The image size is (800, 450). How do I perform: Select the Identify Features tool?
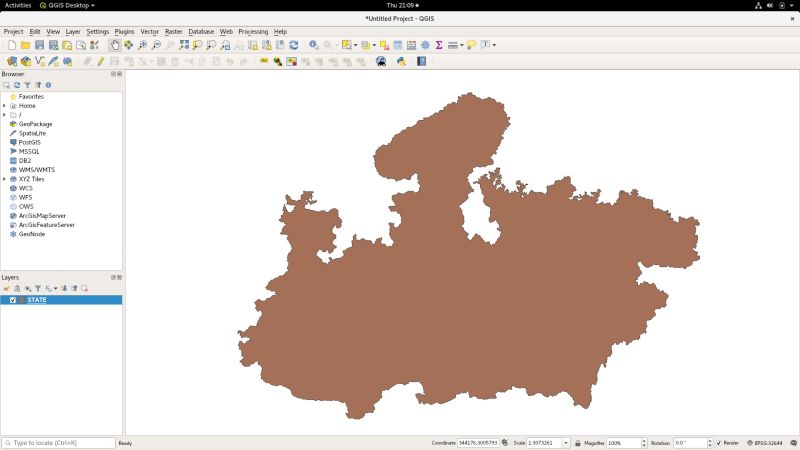pos(314,45)
